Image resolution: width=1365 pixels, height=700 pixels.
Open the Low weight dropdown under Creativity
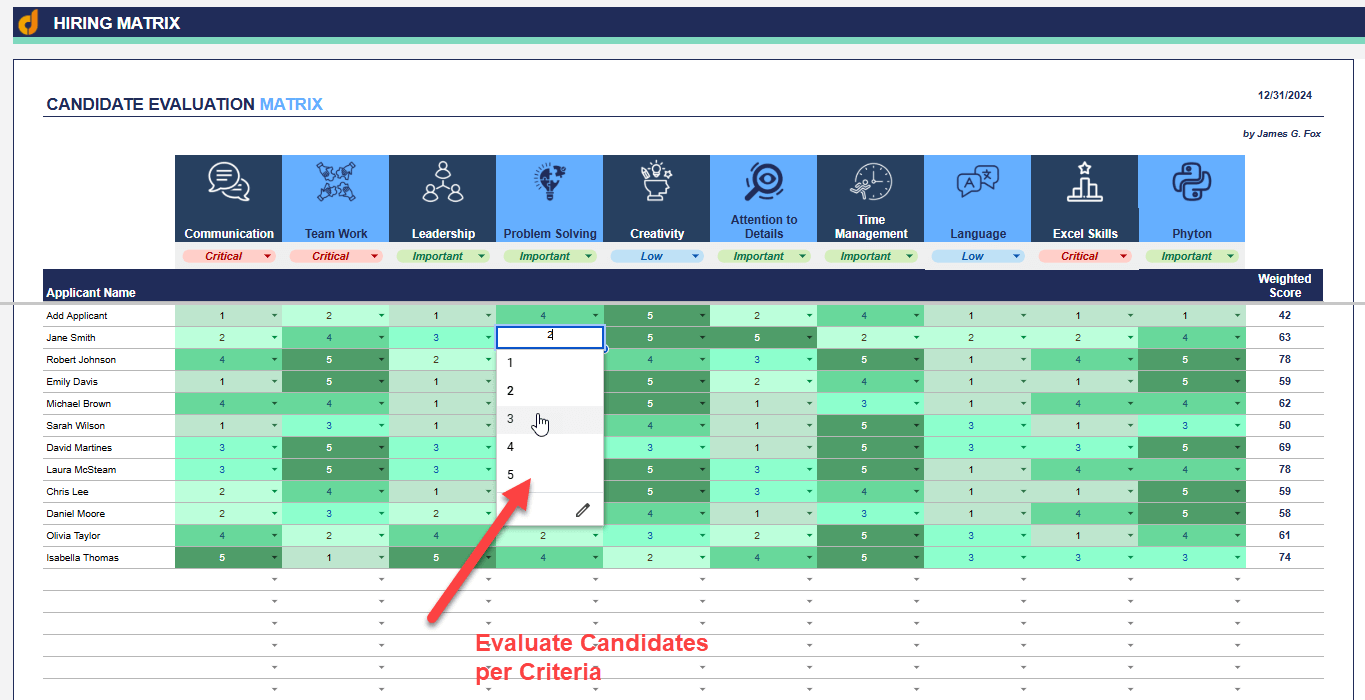(x=657, y=256)
